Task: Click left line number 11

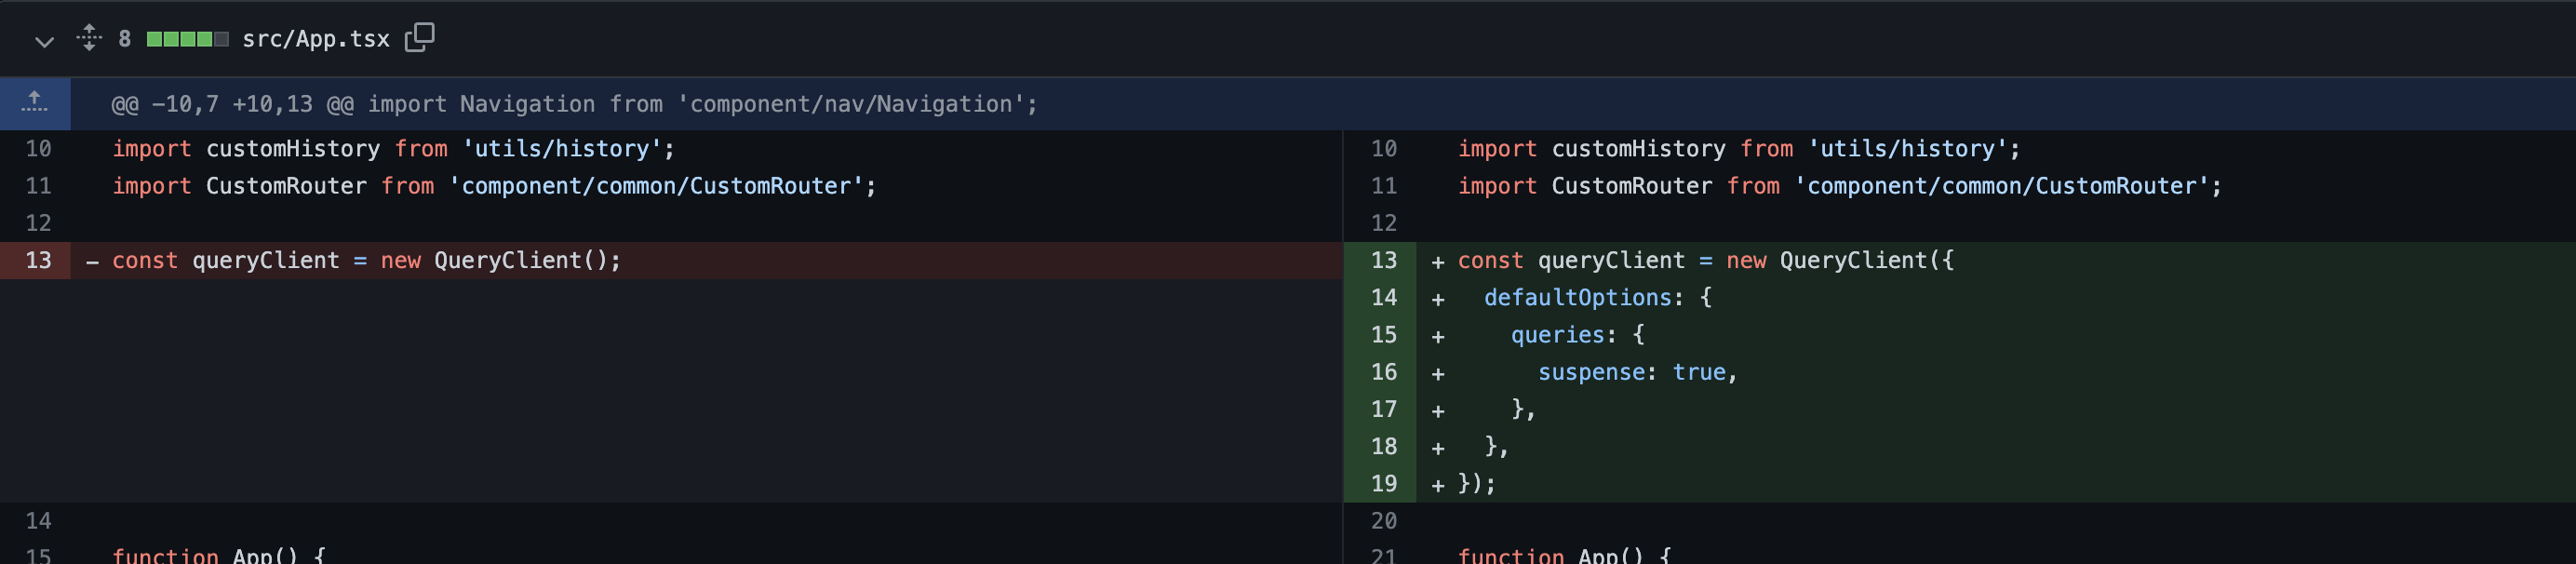Action: click(x=38, y=186)
